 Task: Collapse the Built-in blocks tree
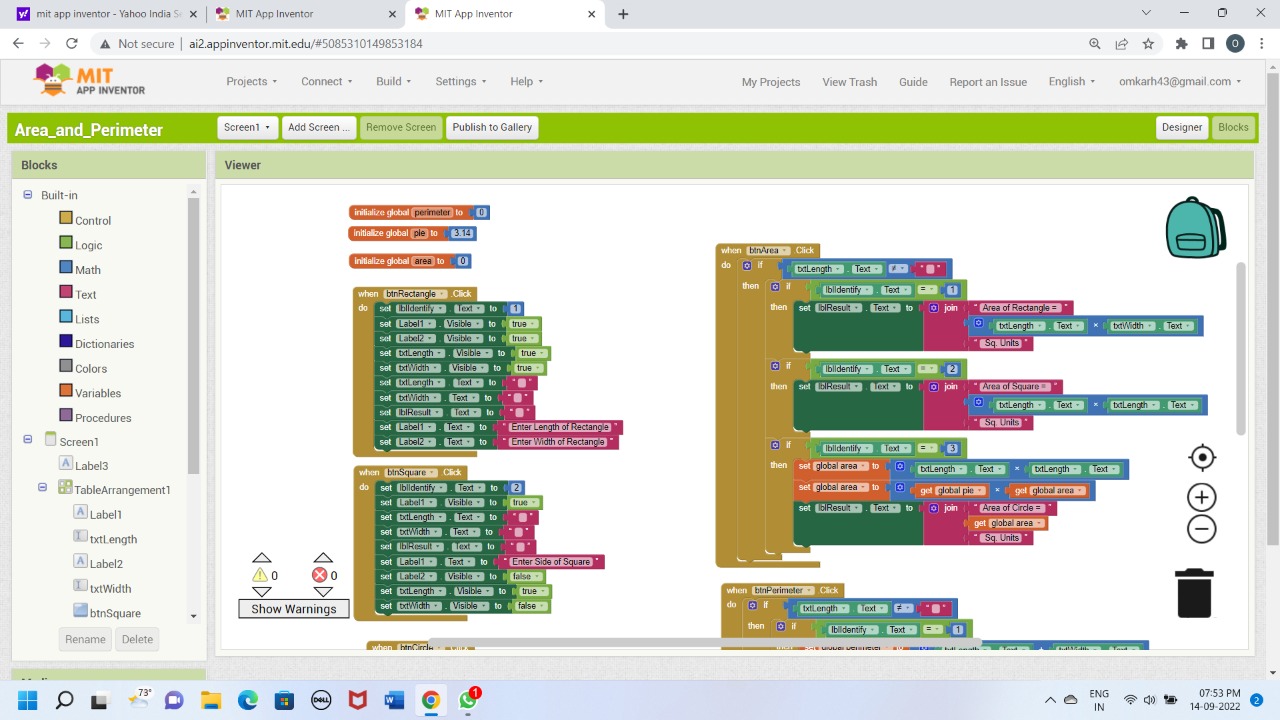pos(28,195)
